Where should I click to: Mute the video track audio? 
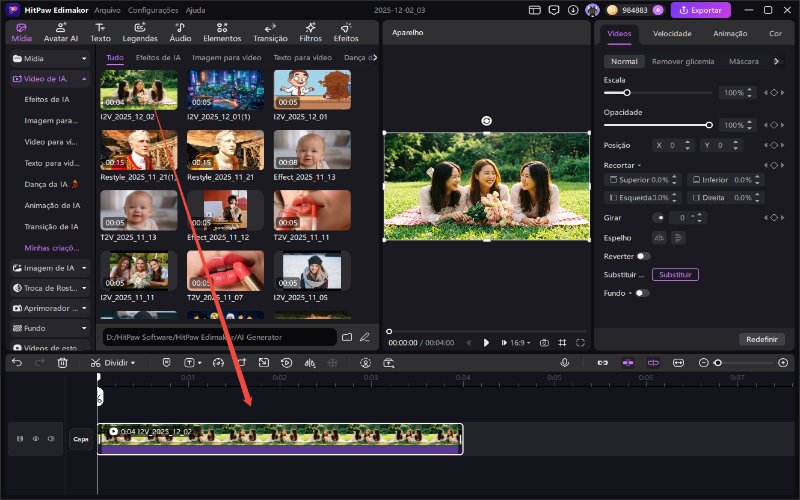point(51,439)
